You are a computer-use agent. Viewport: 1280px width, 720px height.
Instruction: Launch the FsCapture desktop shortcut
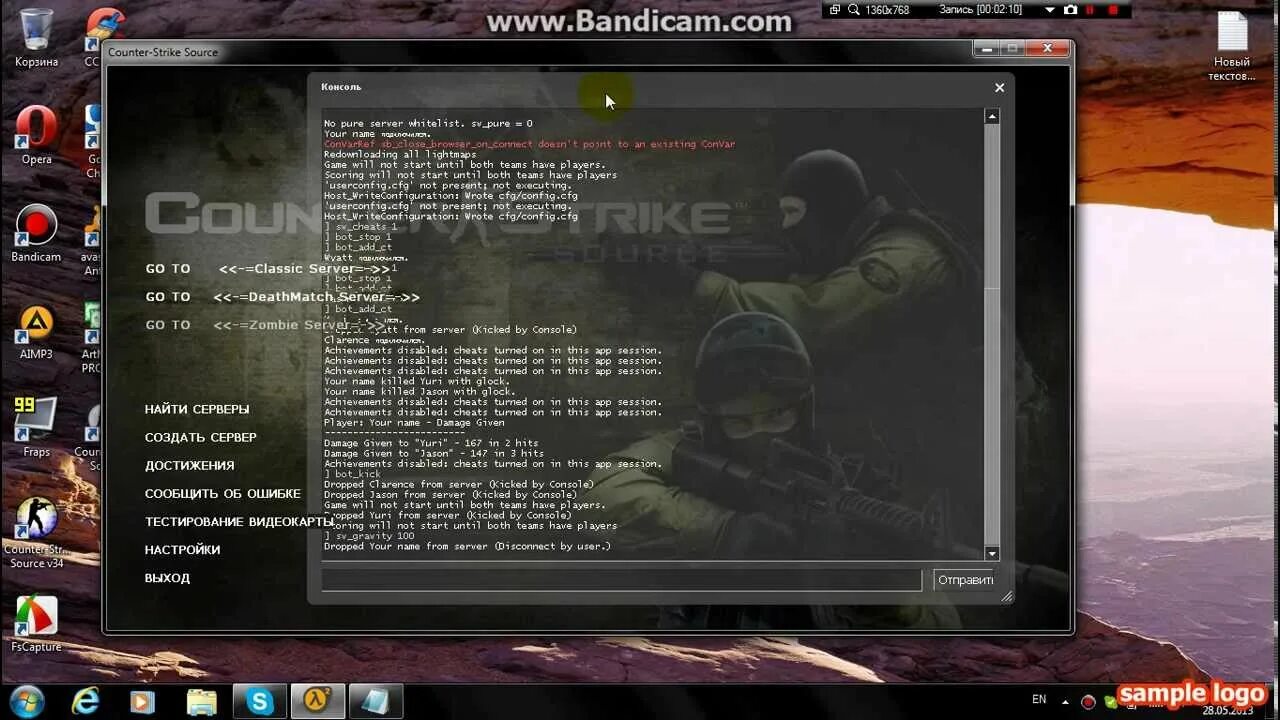pos(36,624)
